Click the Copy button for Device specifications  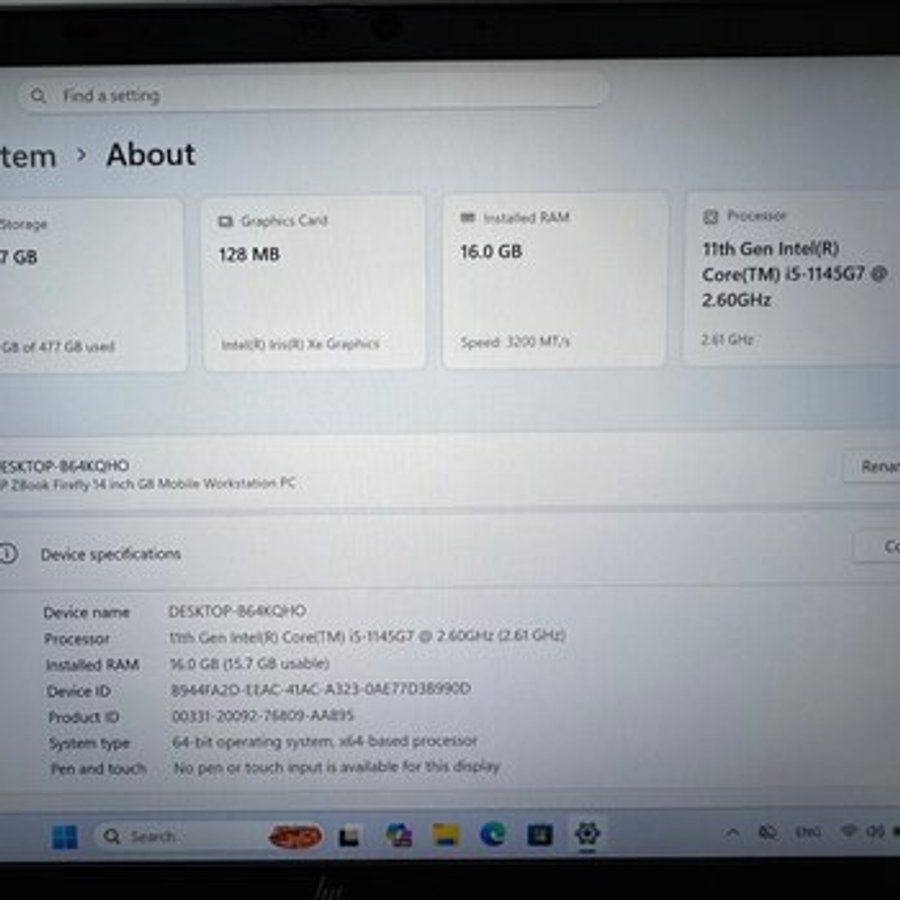click(877, 546)
